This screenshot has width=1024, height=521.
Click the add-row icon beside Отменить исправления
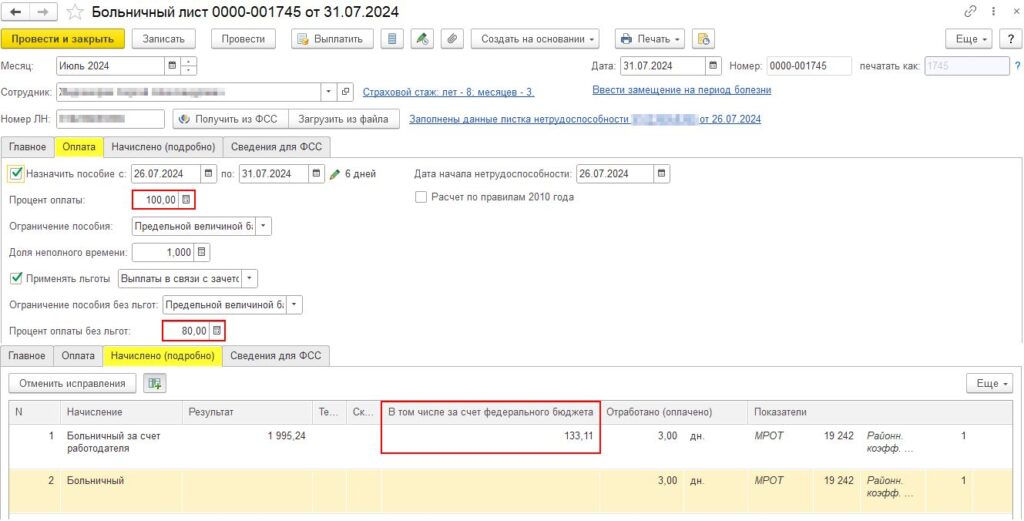coord(155,383)
